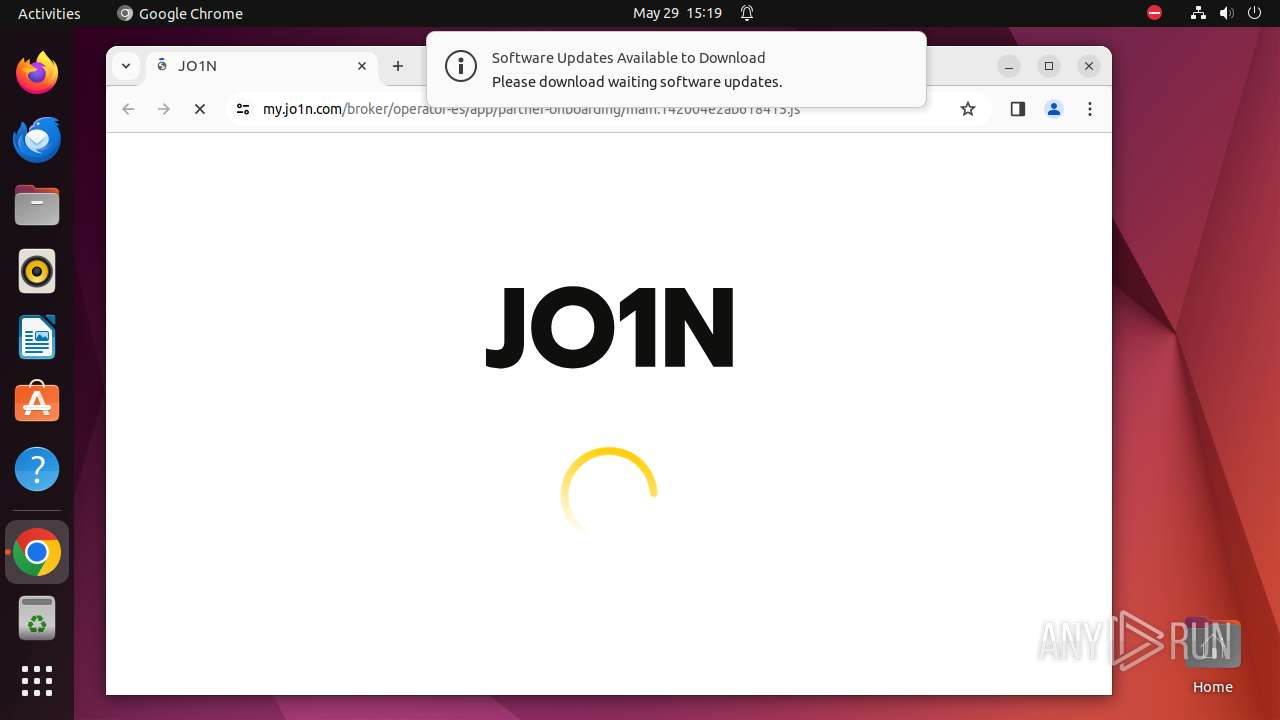This screenshot has height=720, width=1280.
Task: Select the JO1N browser tab
Action: tap(262, 66)
